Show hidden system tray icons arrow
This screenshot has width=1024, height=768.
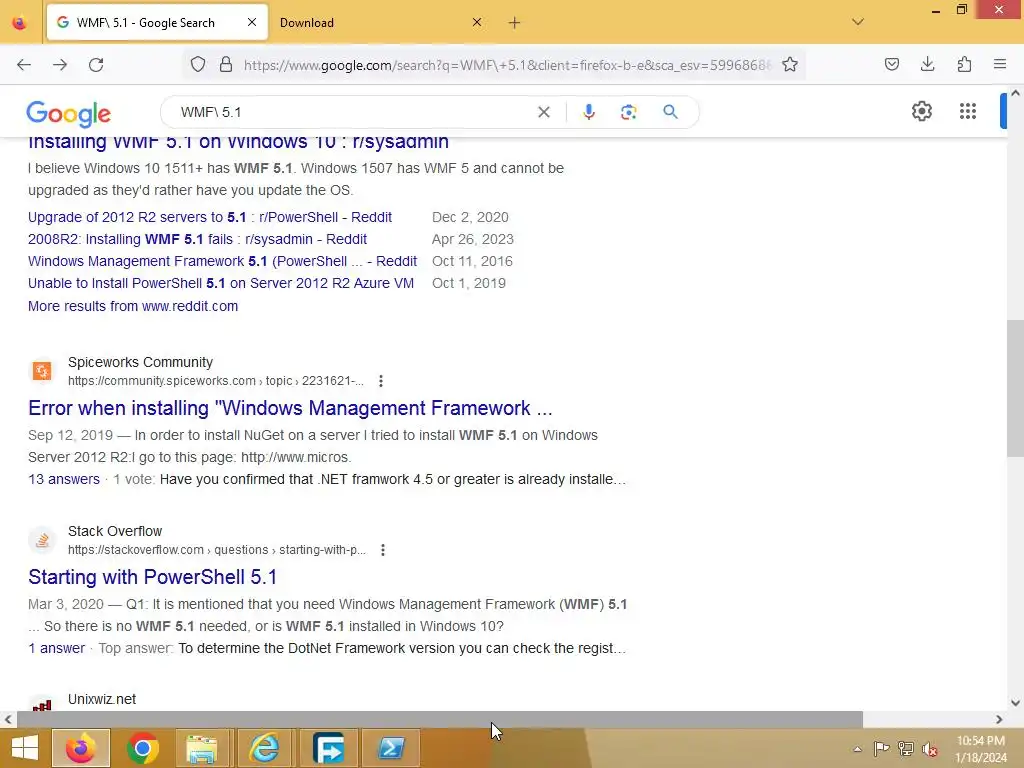click(857, 749)
